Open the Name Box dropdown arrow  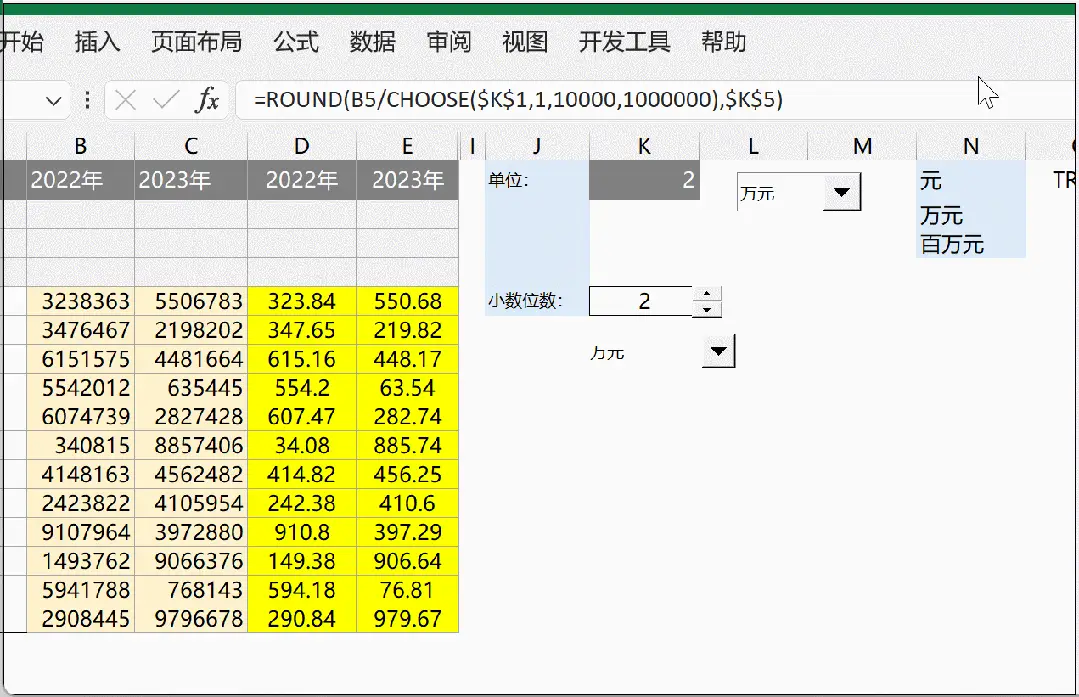pyautogui.click(x=55, y=100)
